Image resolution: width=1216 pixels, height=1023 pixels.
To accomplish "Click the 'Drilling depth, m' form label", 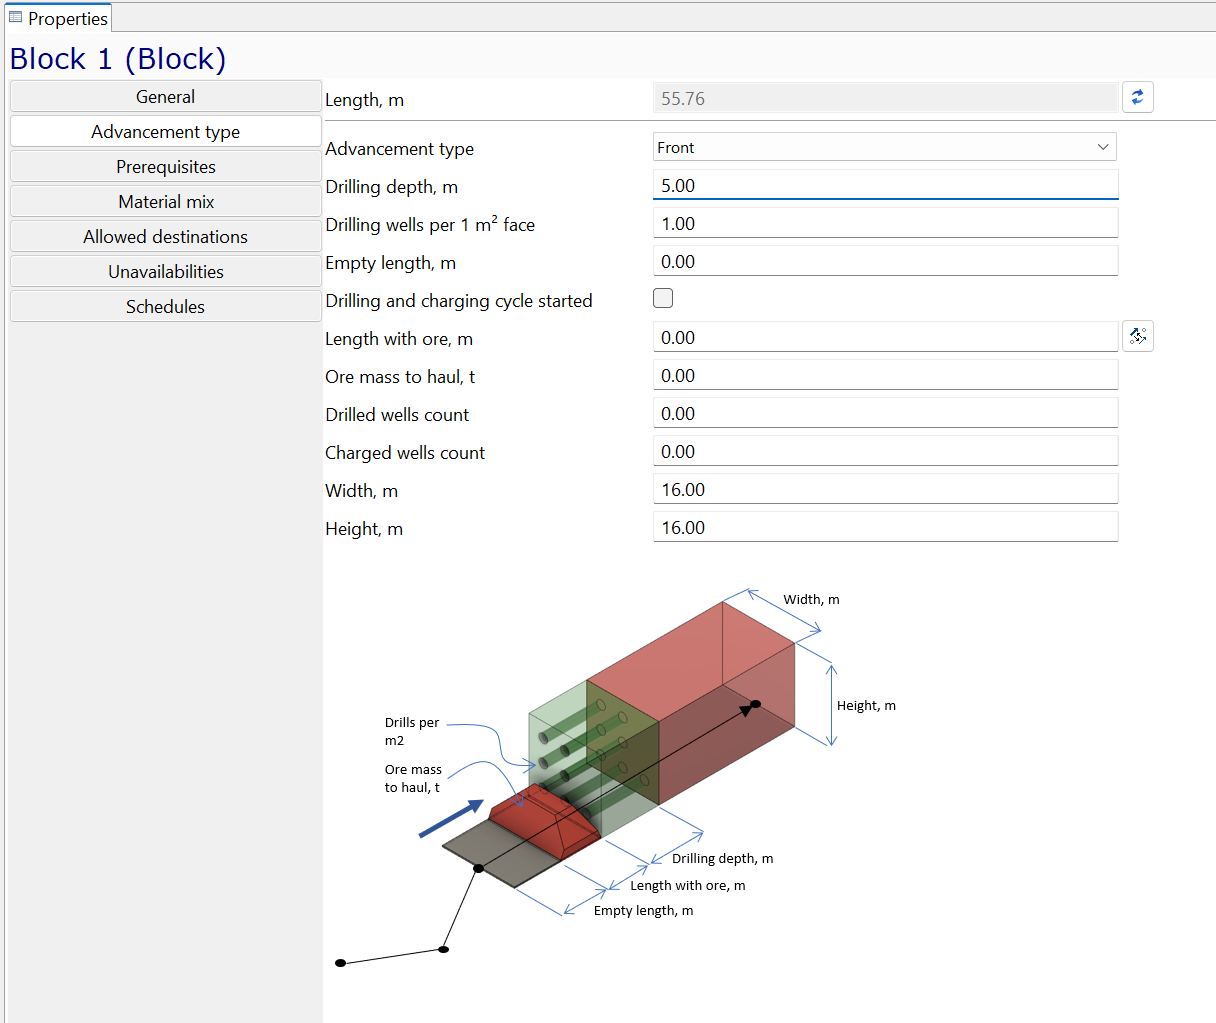I will click(x=392, y=187).
